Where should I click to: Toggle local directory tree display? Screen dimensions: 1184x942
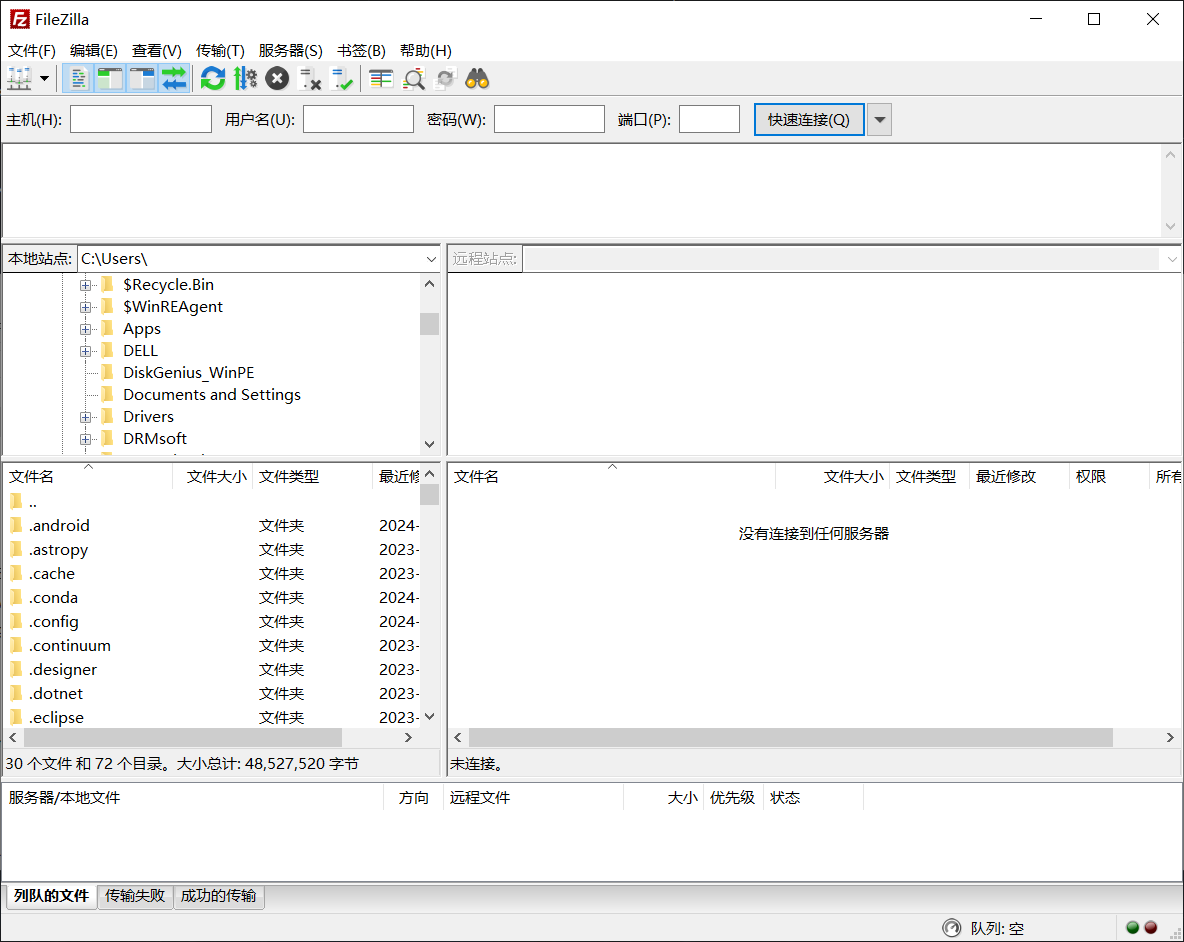109,78
